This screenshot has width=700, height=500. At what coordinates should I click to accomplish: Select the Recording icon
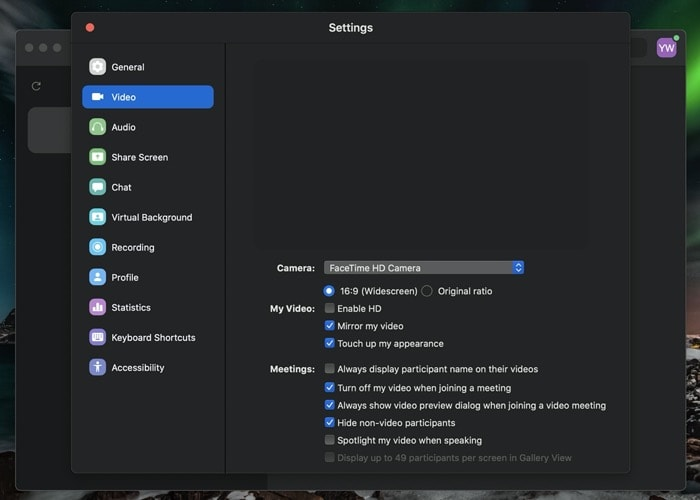click(x=97, y=247)
